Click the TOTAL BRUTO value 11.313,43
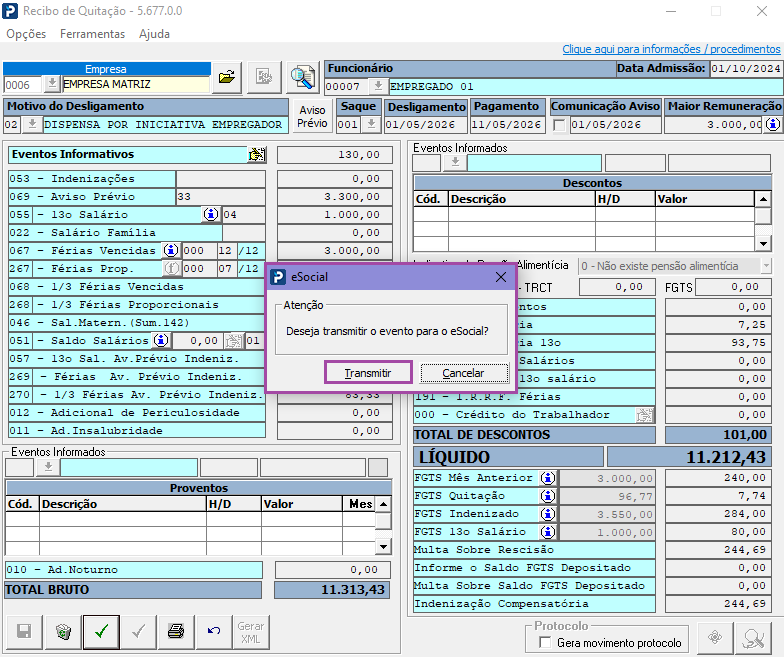 332,590
